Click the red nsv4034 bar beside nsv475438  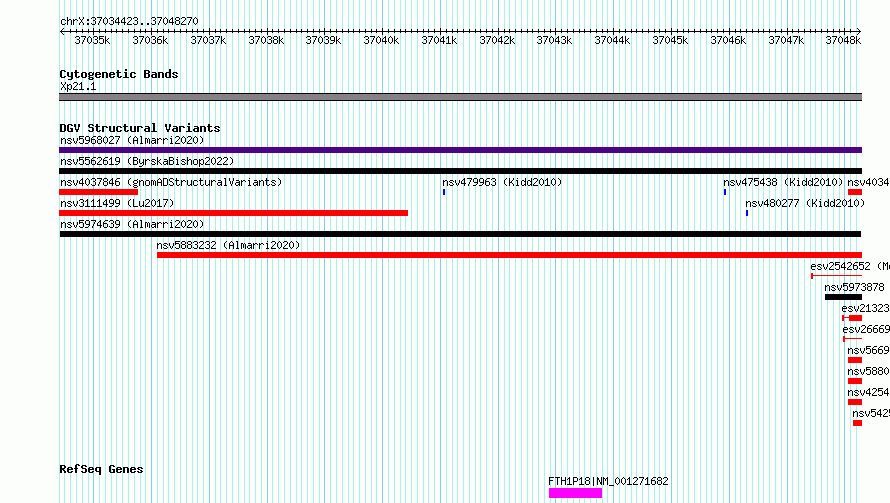click(x=855, y=192)
